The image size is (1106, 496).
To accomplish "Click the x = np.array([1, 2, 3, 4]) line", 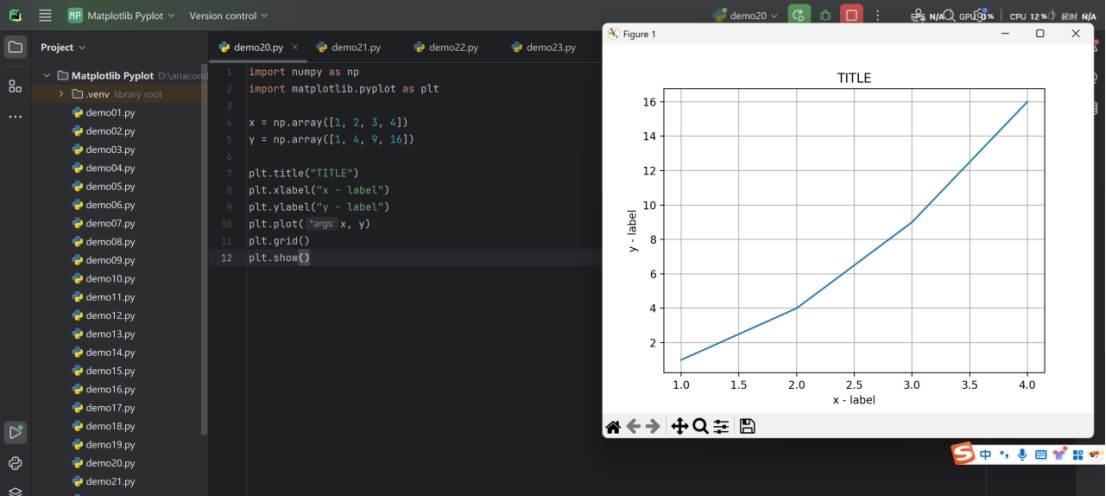I will point(328,123).
